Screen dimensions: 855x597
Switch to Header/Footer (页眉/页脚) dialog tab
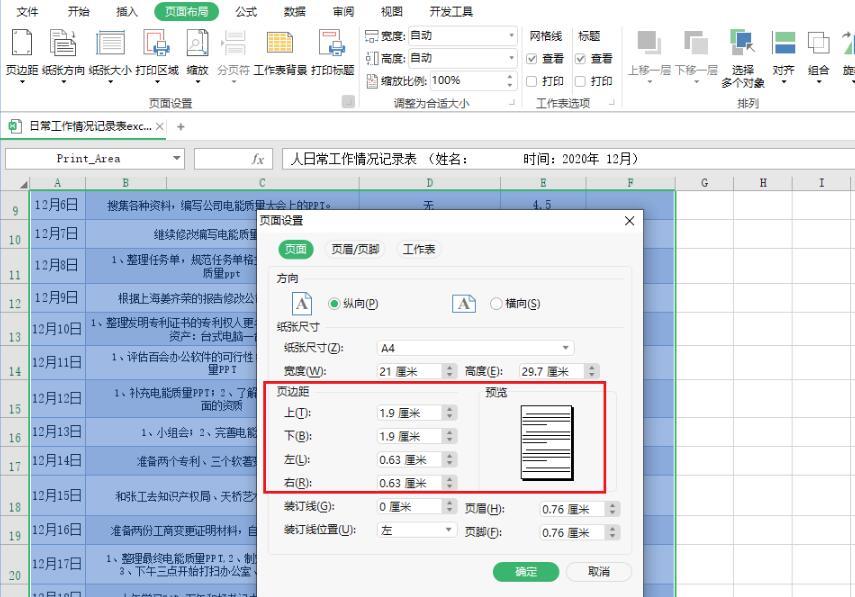point(355,249)
